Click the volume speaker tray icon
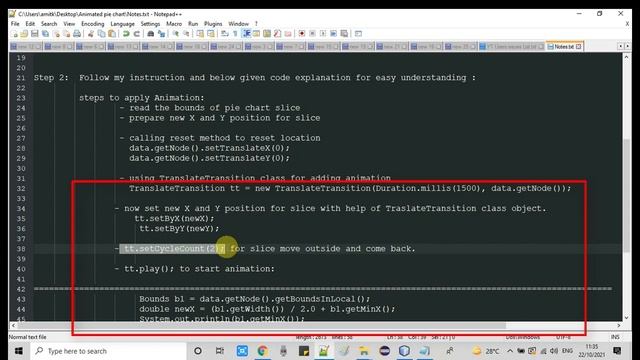640x360 pixels. tap(554, 351)
